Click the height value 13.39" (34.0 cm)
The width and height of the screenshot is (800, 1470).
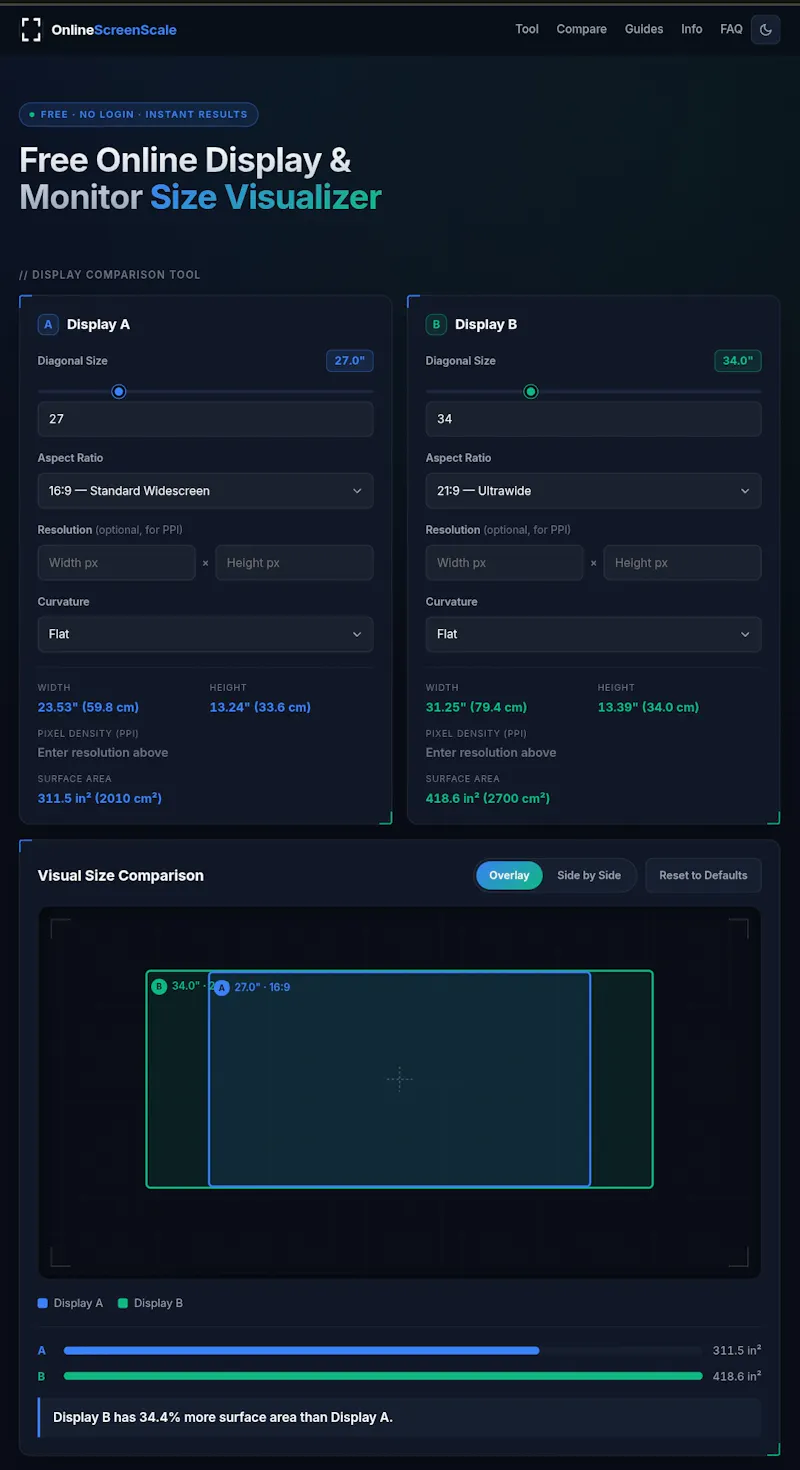(648, 707)
